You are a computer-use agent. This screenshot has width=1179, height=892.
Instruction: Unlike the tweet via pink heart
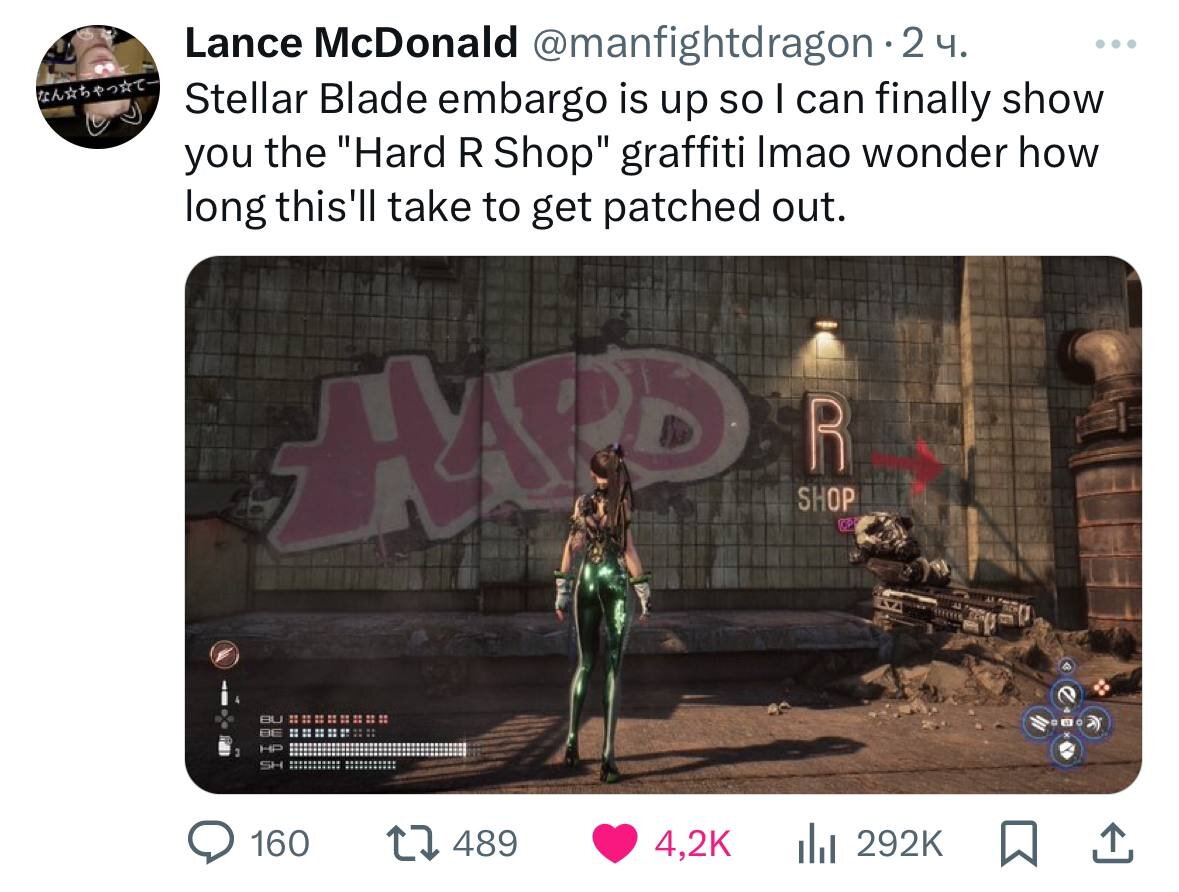tap(615, 843)
